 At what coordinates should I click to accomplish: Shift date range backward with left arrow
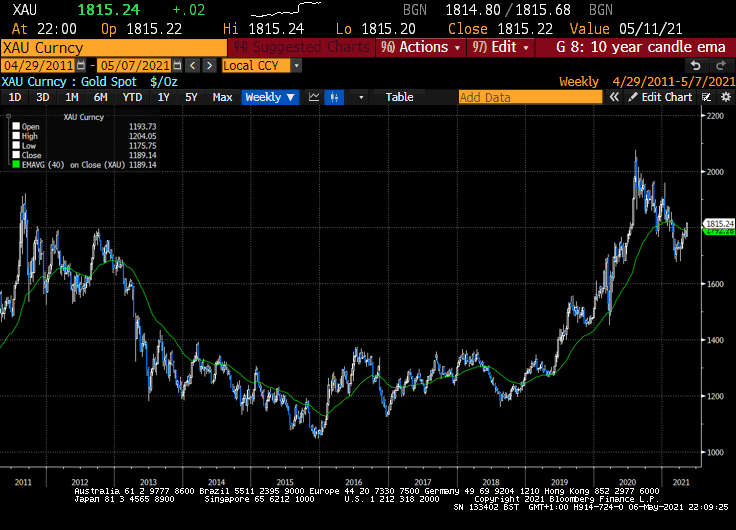tap(192, 66)
